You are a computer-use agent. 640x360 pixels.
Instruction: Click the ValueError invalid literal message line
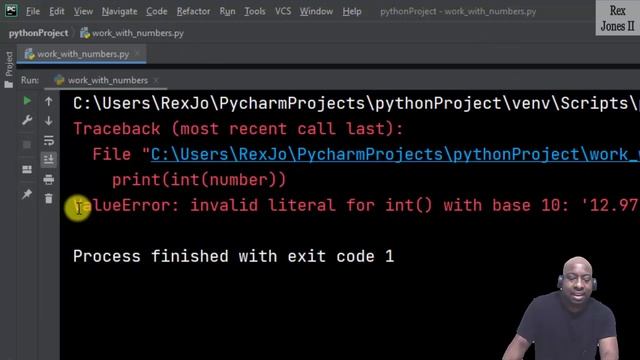coord(356,205)
